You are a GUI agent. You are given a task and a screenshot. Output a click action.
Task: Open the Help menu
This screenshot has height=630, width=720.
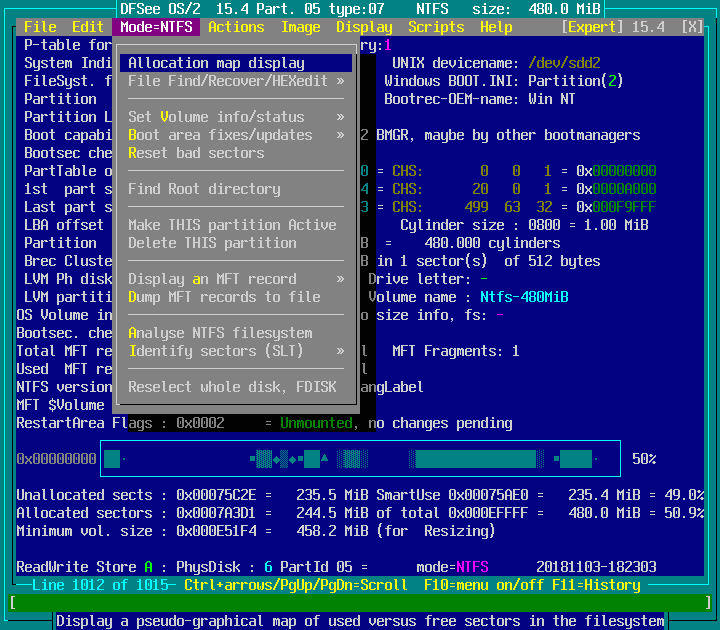tap(496, 27)
